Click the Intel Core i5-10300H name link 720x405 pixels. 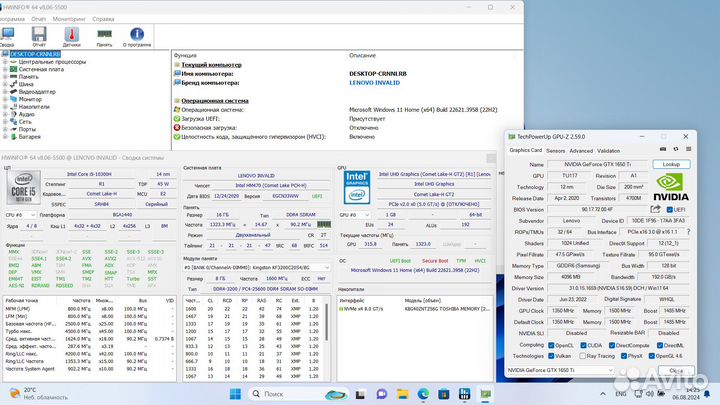pos(90,174)
